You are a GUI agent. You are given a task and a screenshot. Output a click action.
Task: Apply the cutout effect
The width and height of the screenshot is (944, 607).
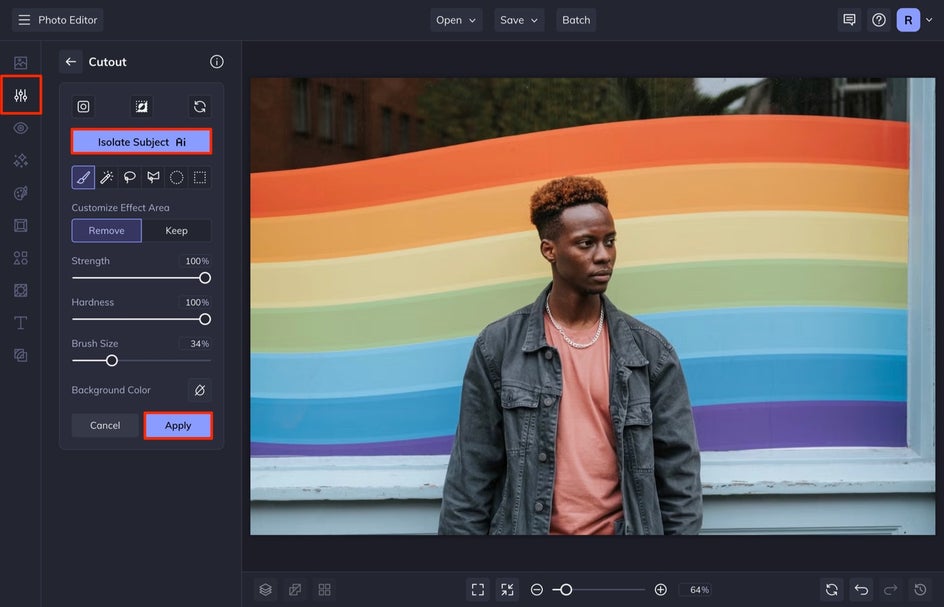[178, 426]
